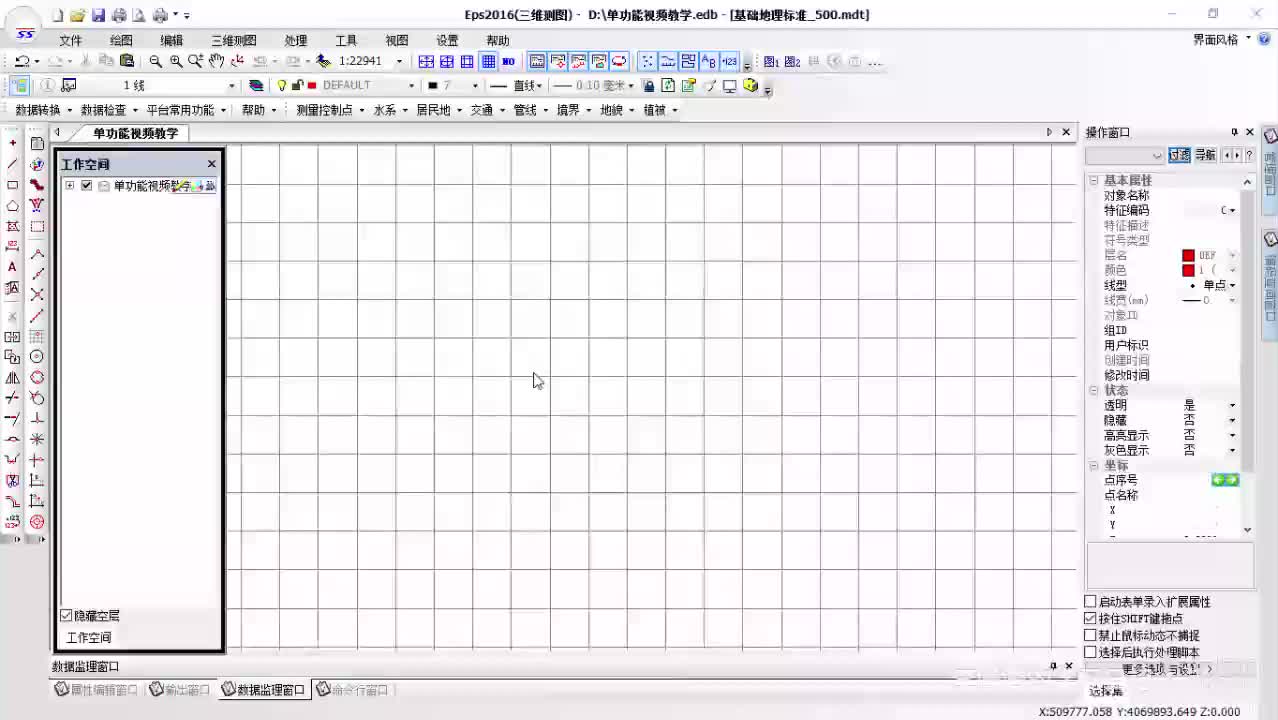Click the 选择集 tab label

(1106, 691)
